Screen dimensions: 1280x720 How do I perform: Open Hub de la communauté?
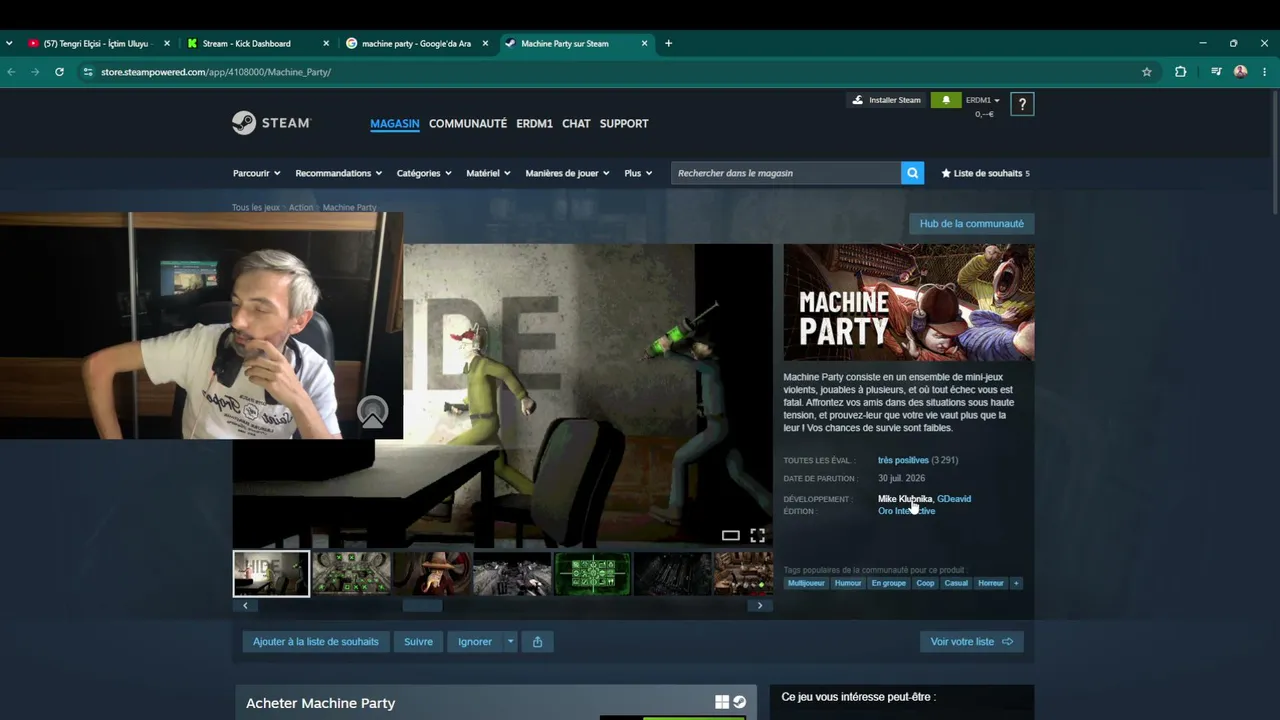[x=971, y=224]
